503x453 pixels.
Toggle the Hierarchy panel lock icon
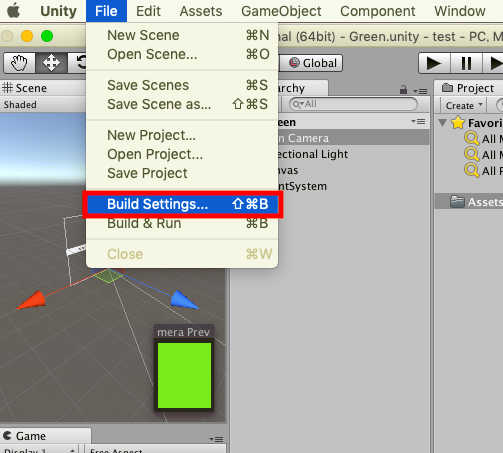[x=403, y=89]
